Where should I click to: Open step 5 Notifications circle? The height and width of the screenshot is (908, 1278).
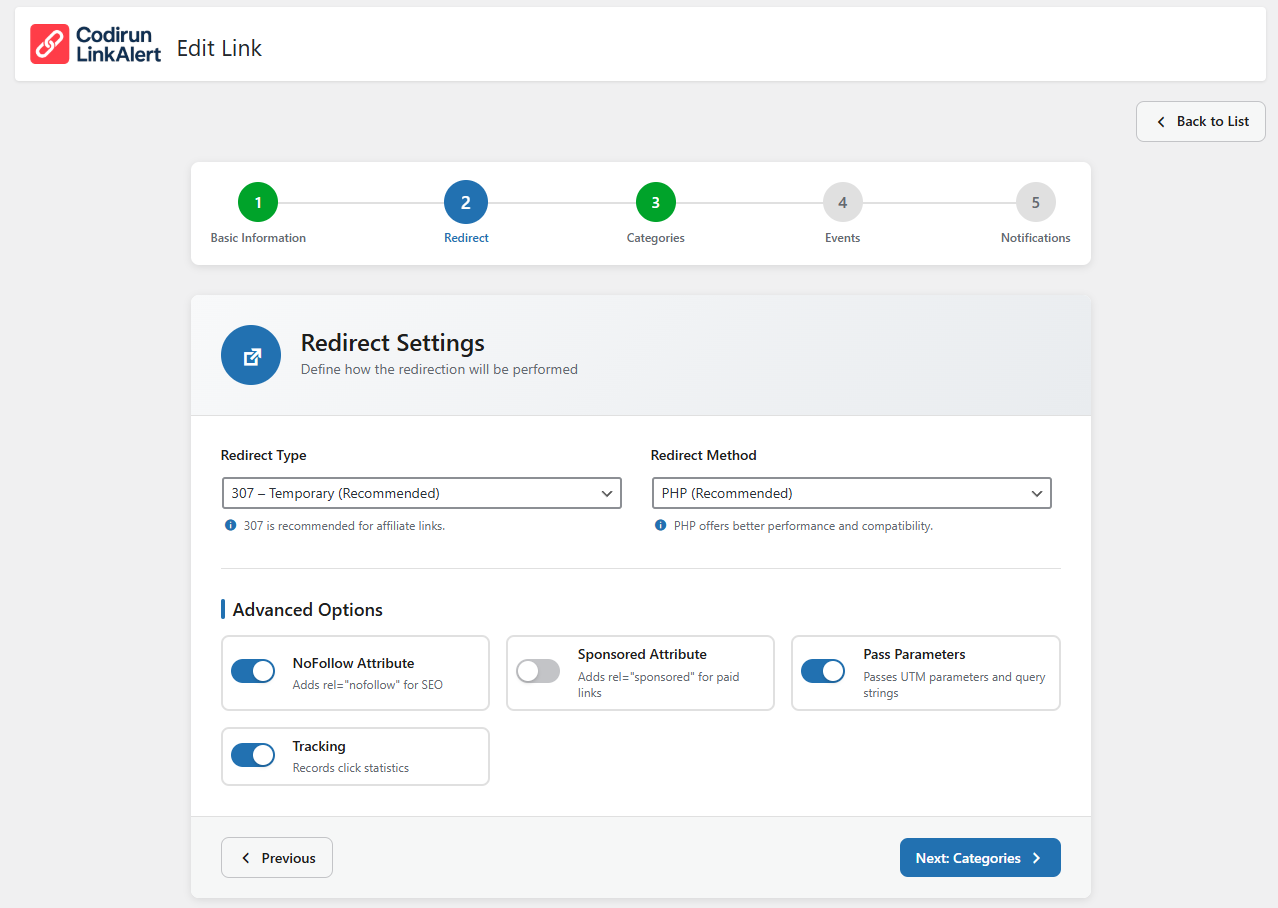[1036, 203]
